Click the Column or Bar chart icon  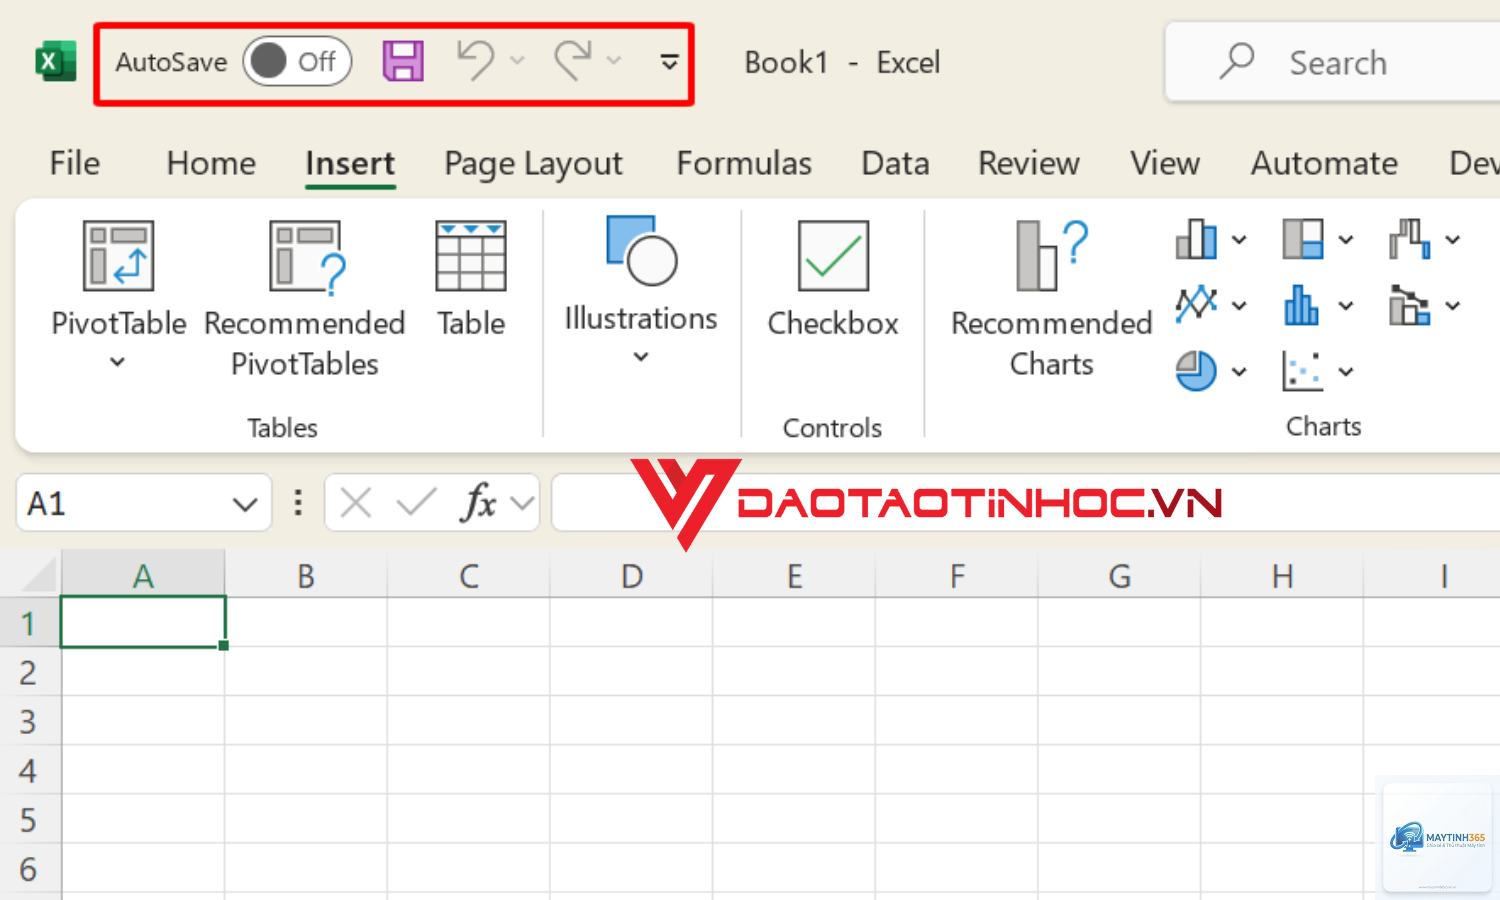pos(1196,239)
